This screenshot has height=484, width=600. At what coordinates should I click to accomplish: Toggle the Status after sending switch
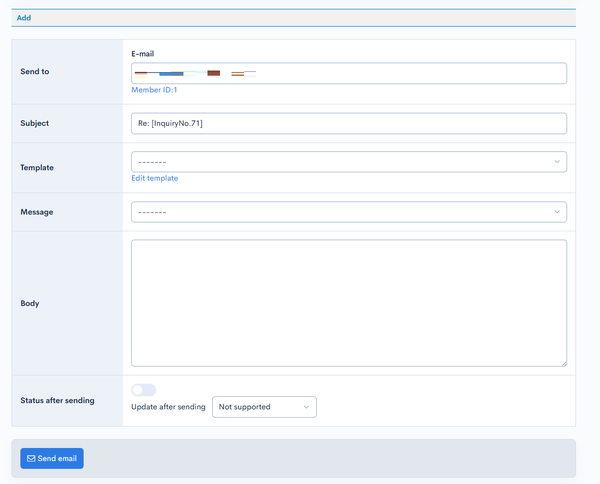click(143, 390)
